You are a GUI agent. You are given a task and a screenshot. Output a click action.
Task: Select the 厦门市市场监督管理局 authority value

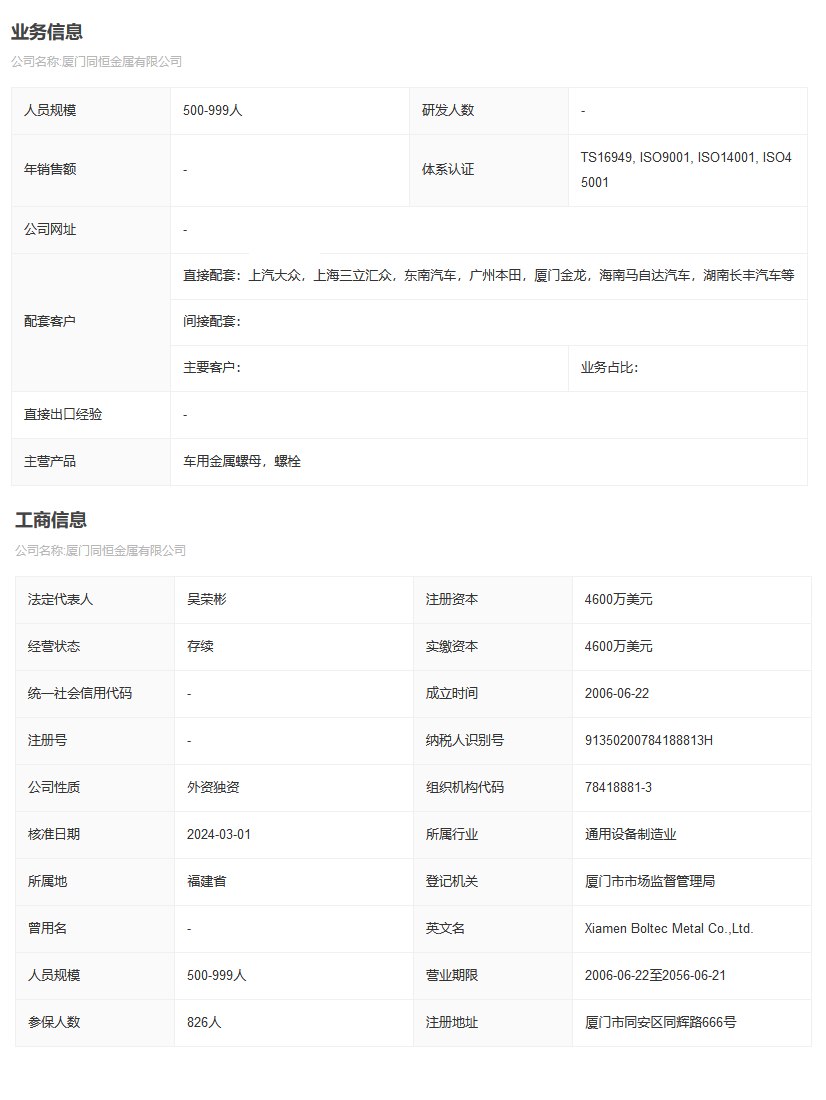pos(650,882)
